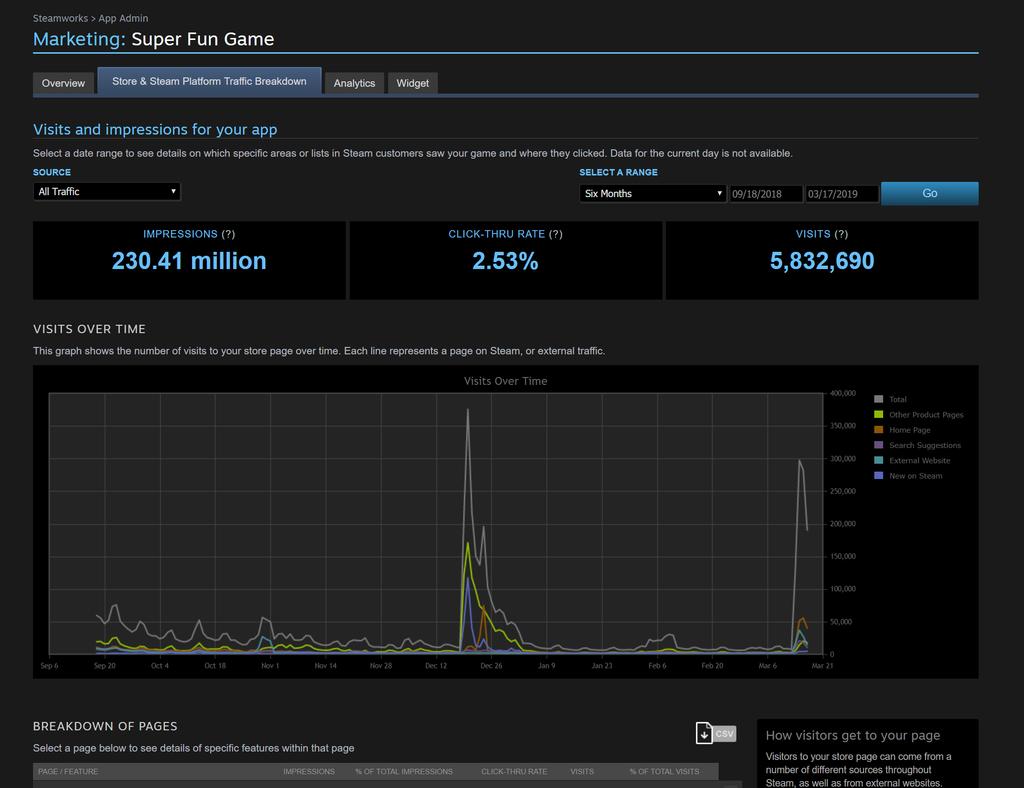Toggle External Website teal legend swatch
The height and width of the screenshot is (788, 1024).
pos(878,460)
